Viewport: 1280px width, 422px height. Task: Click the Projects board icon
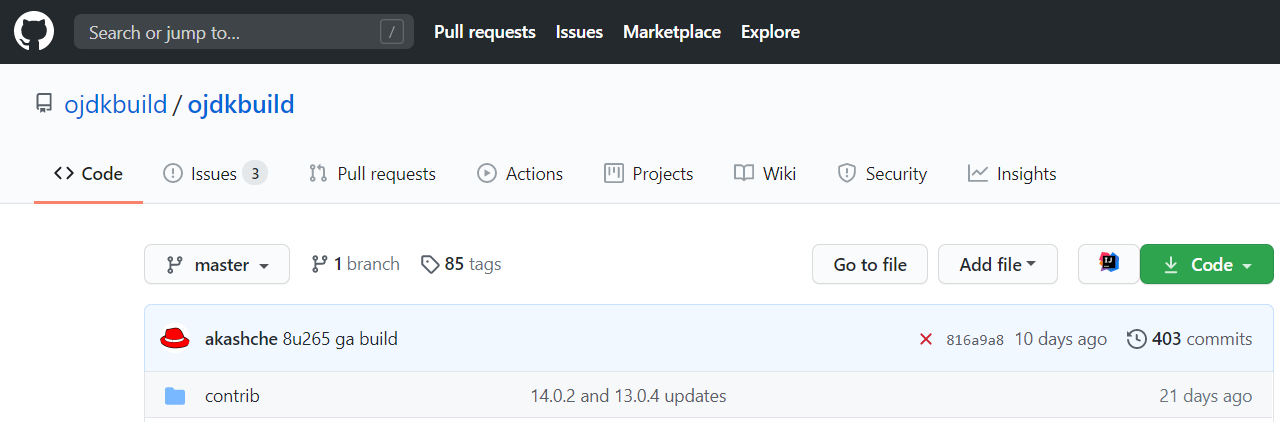click(x=614, y=174)
